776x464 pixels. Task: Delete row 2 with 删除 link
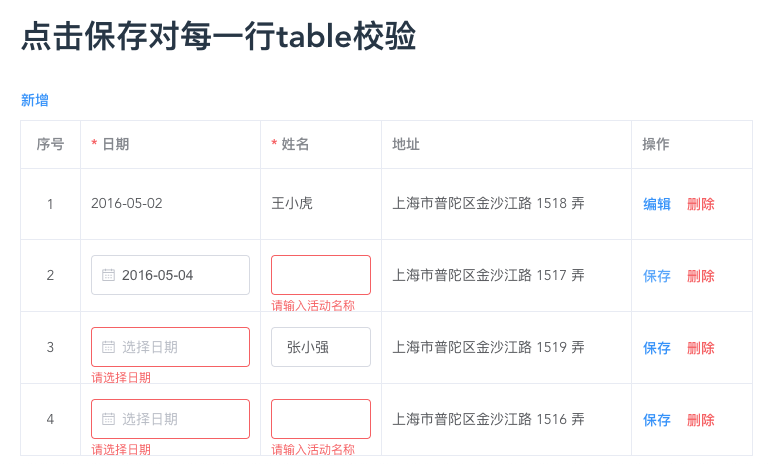tap(701, 276)
